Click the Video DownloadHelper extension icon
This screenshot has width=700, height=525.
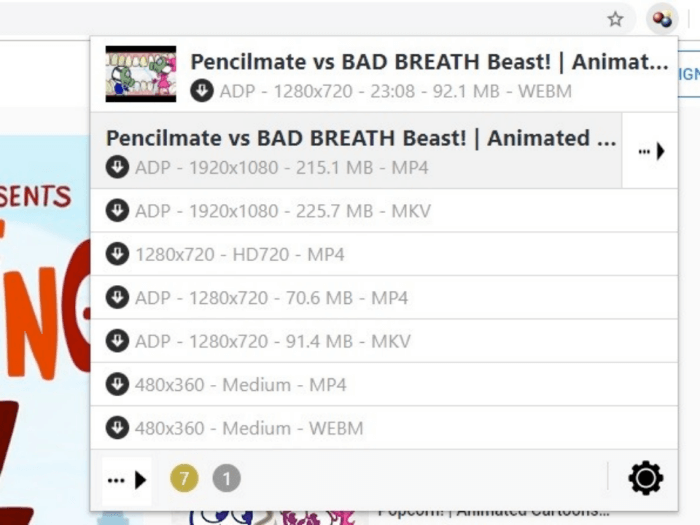(662, 20)
